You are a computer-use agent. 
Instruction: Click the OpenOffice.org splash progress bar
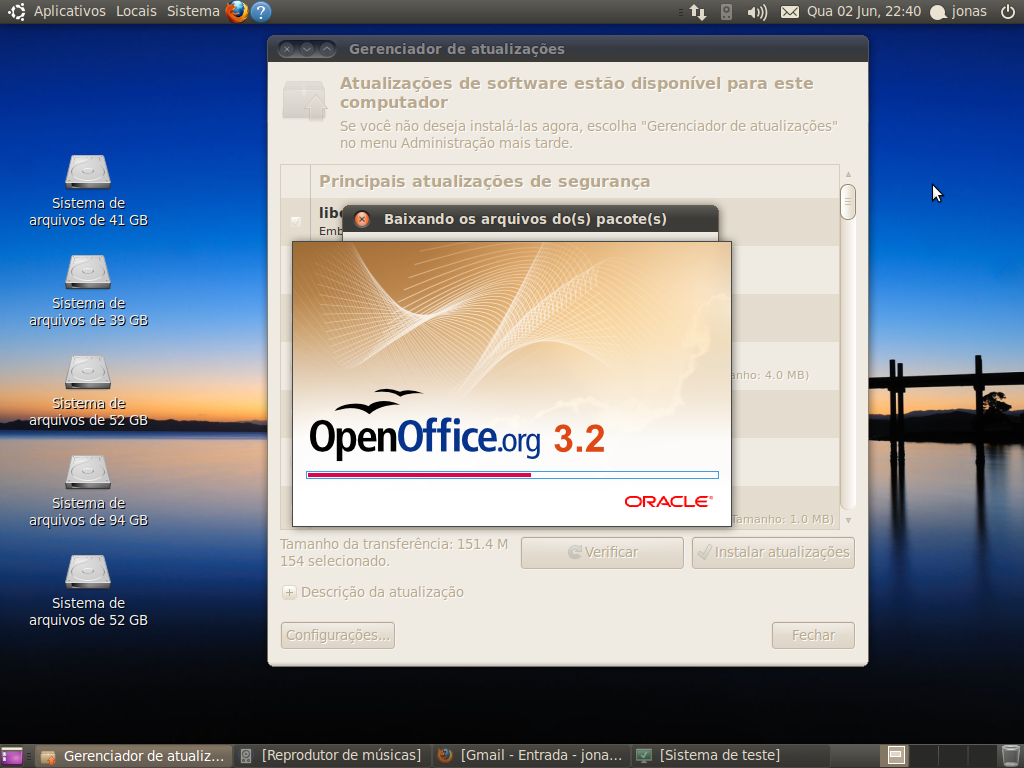[512, 475]
